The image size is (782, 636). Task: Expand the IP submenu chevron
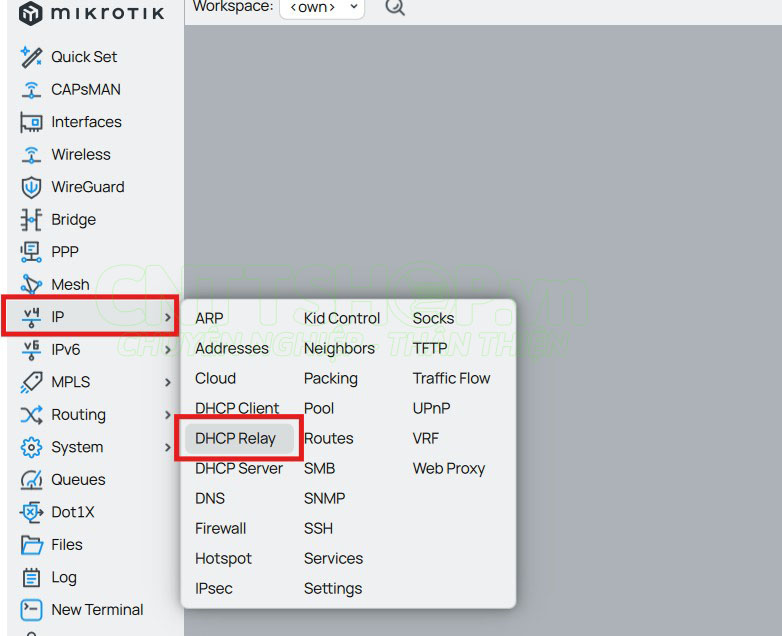pyautogui.click(x=168, y=317)
